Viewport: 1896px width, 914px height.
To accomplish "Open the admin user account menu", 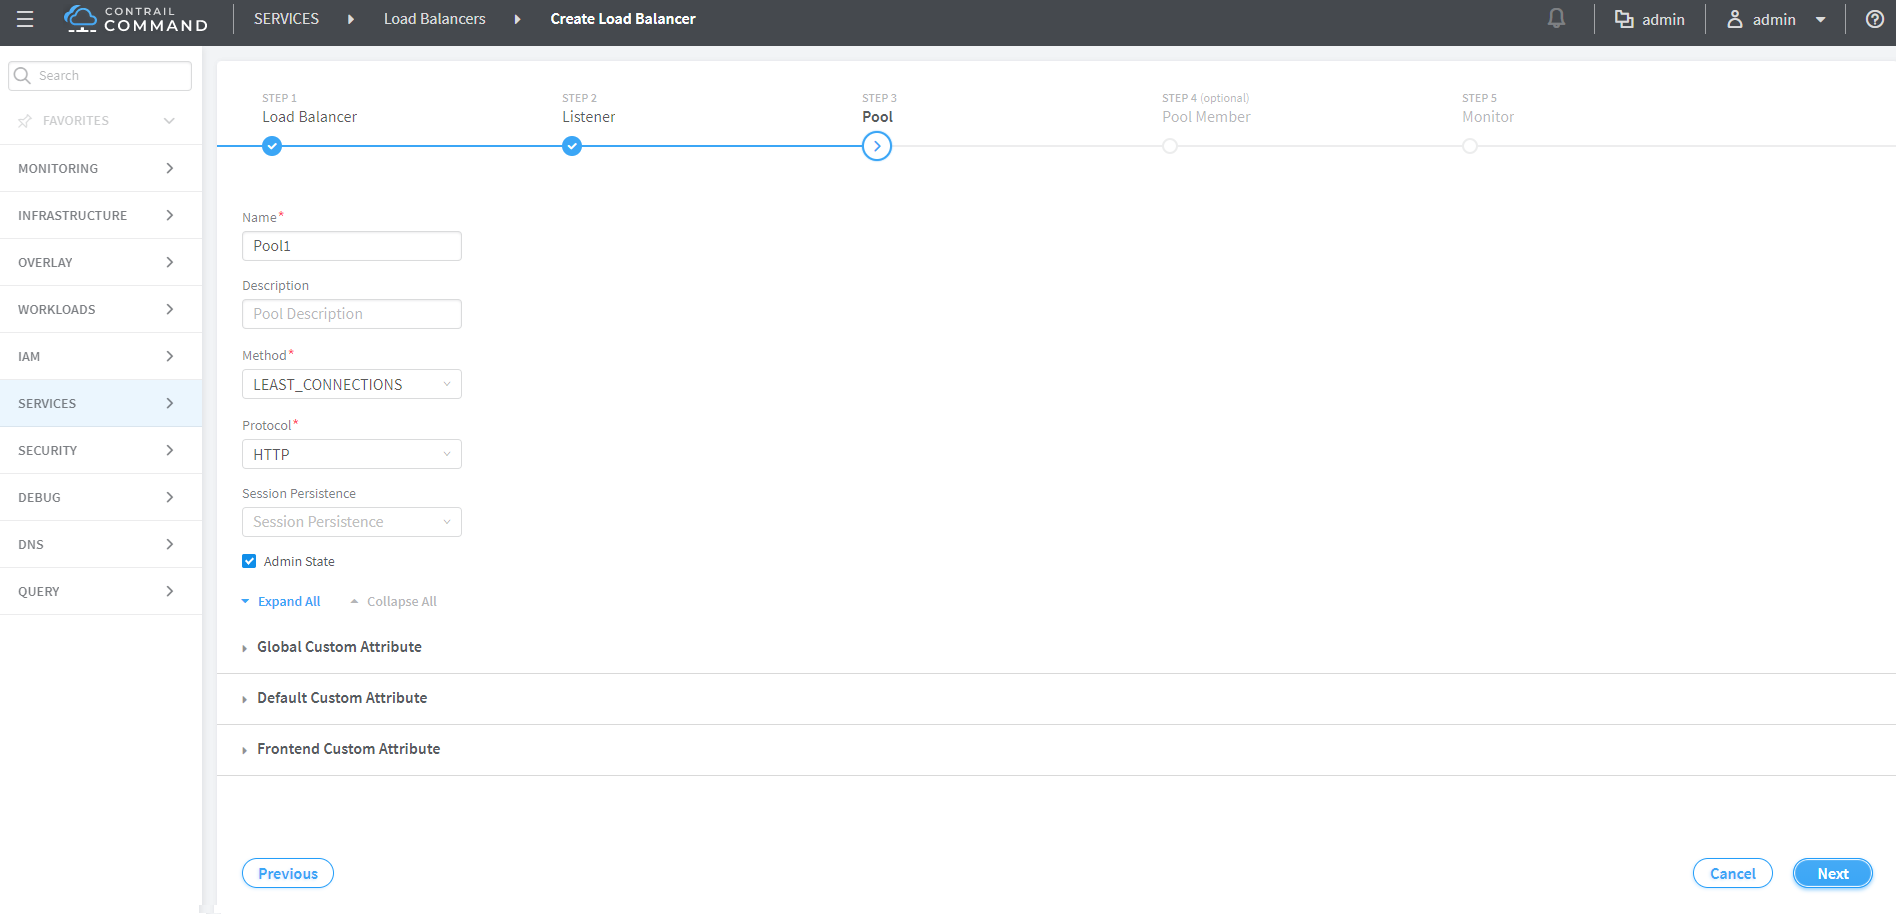I will click(1776, 19).
